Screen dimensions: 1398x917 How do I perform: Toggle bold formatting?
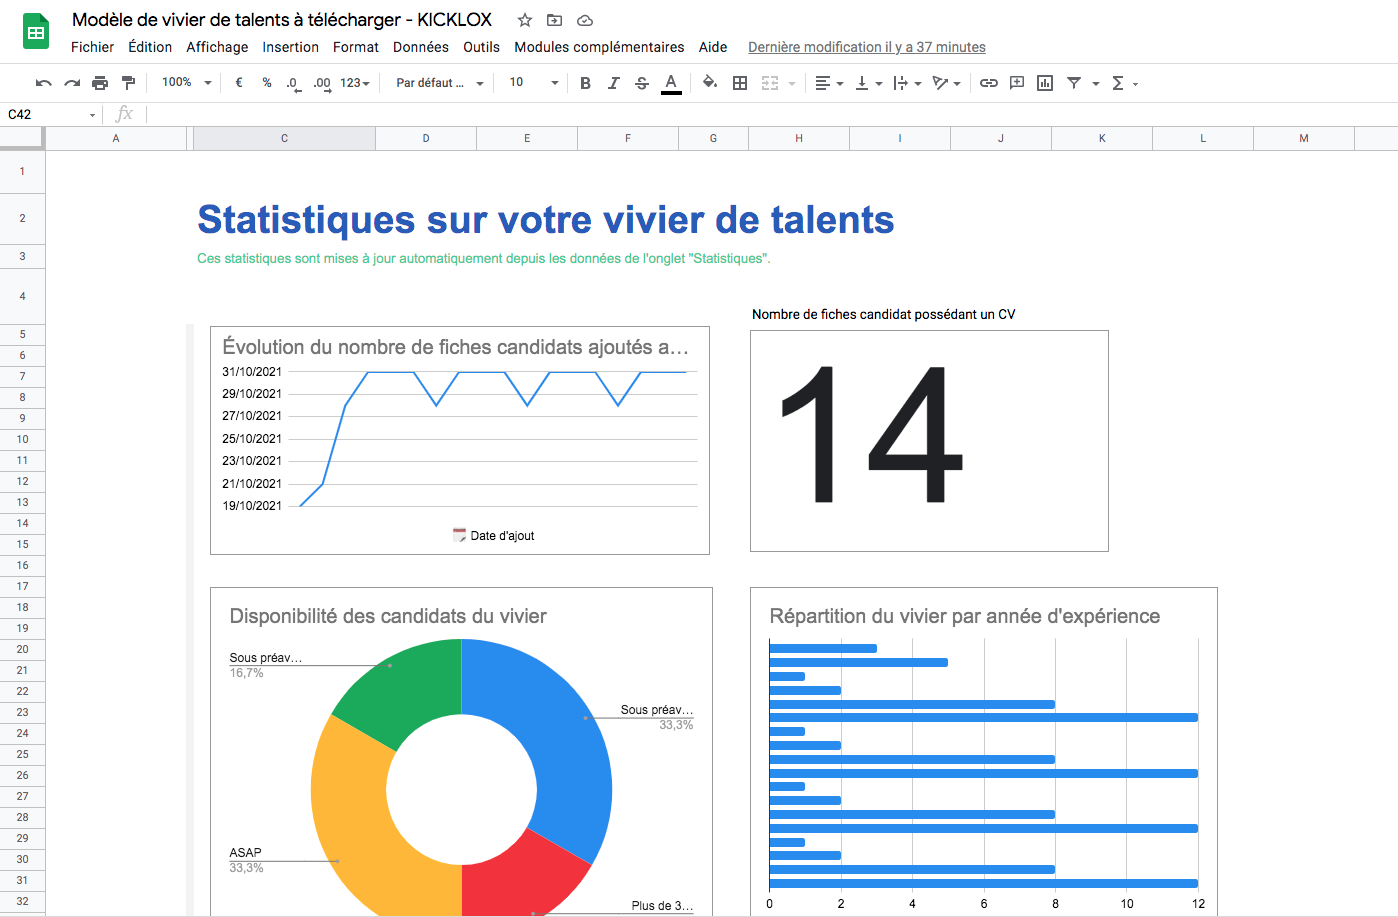586,83
